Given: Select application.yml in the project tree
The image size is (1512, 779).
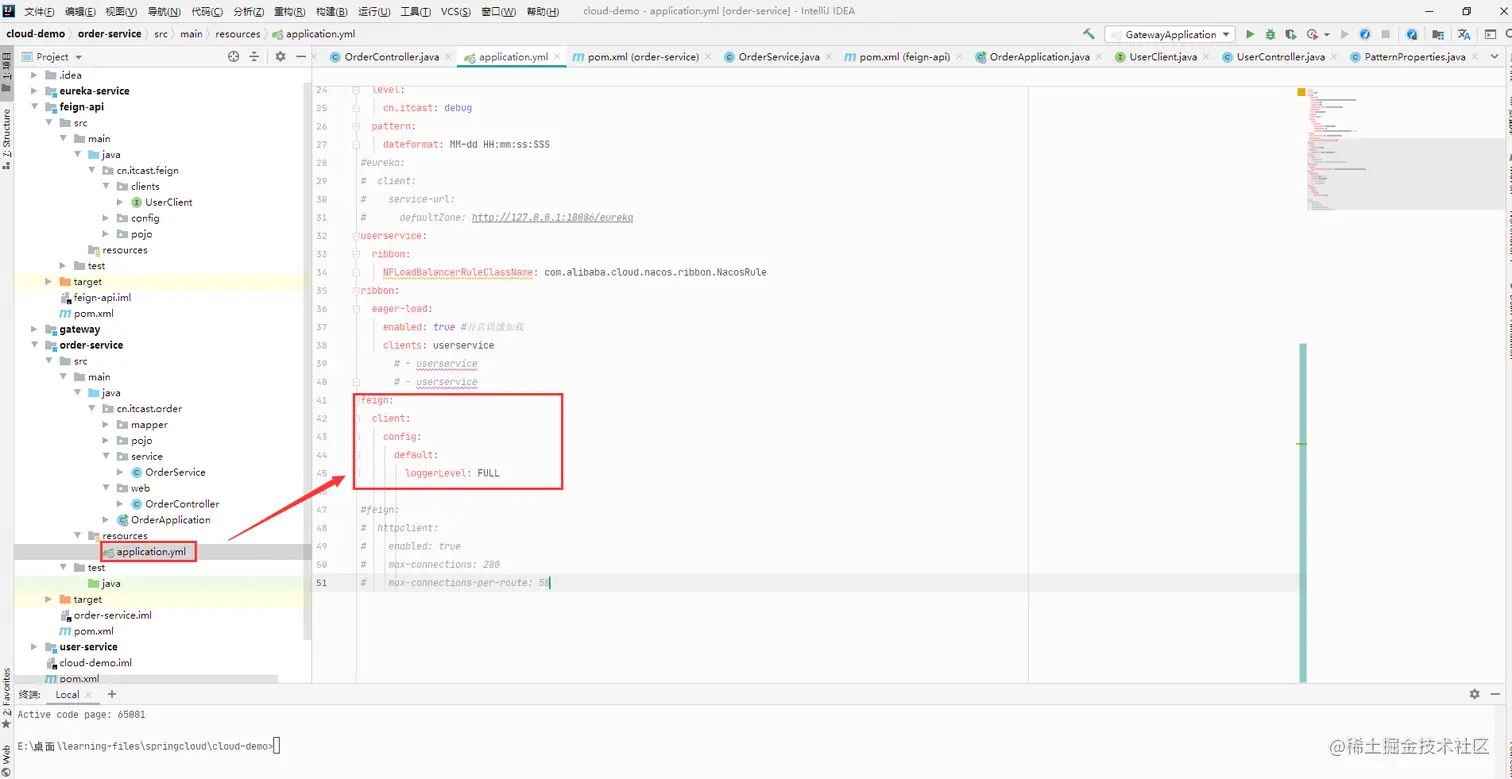Looking at the screenshot, I should click(x=150, y=552).
